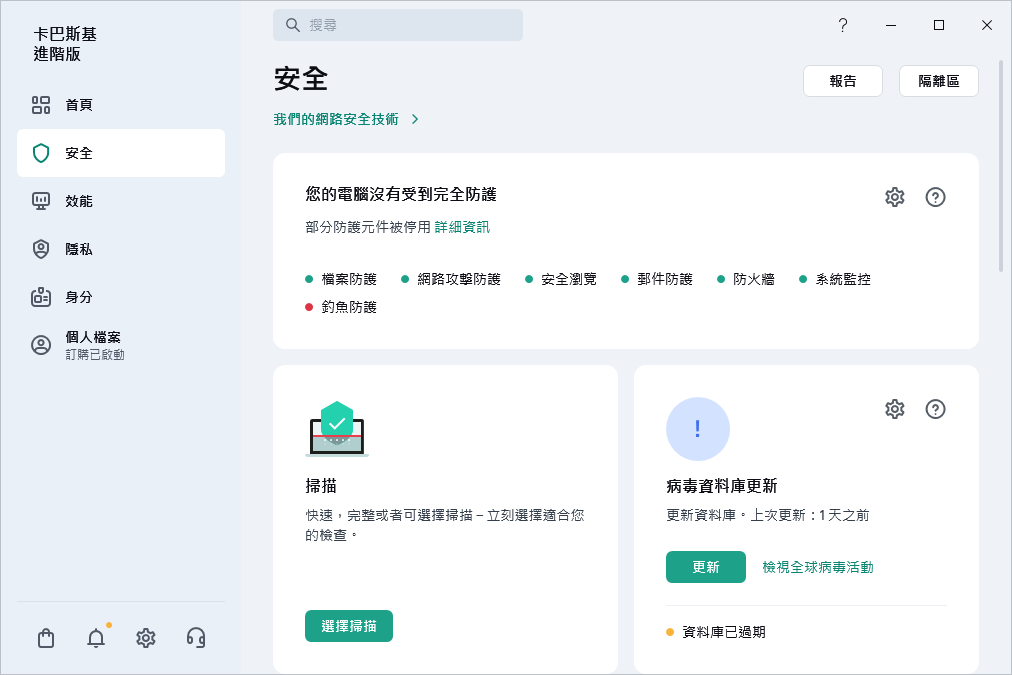1012x675 pixels.
Task: Open virus database update settings gear
Action: coord(894,409)
